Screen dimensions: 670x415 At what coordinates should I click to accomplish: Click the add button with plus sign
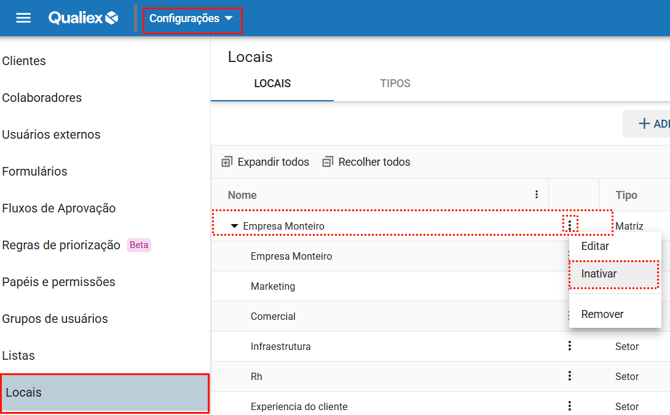[650, 124]
